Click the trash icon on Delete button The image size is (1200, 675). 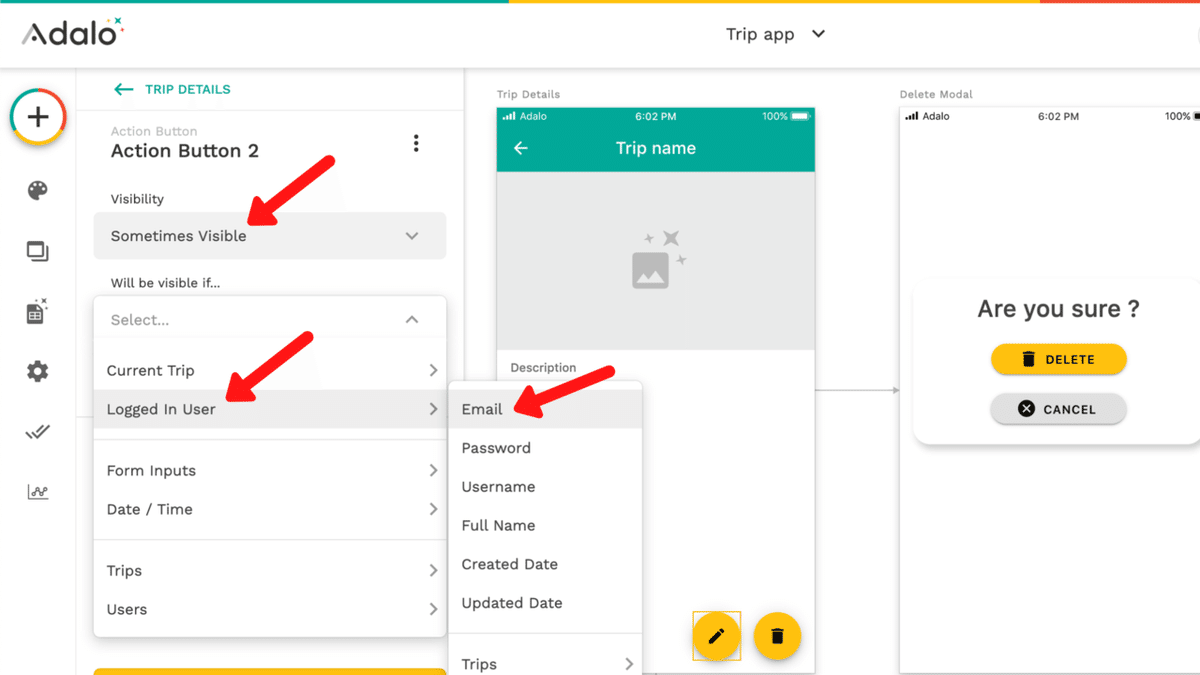[x=1028, y=359]
